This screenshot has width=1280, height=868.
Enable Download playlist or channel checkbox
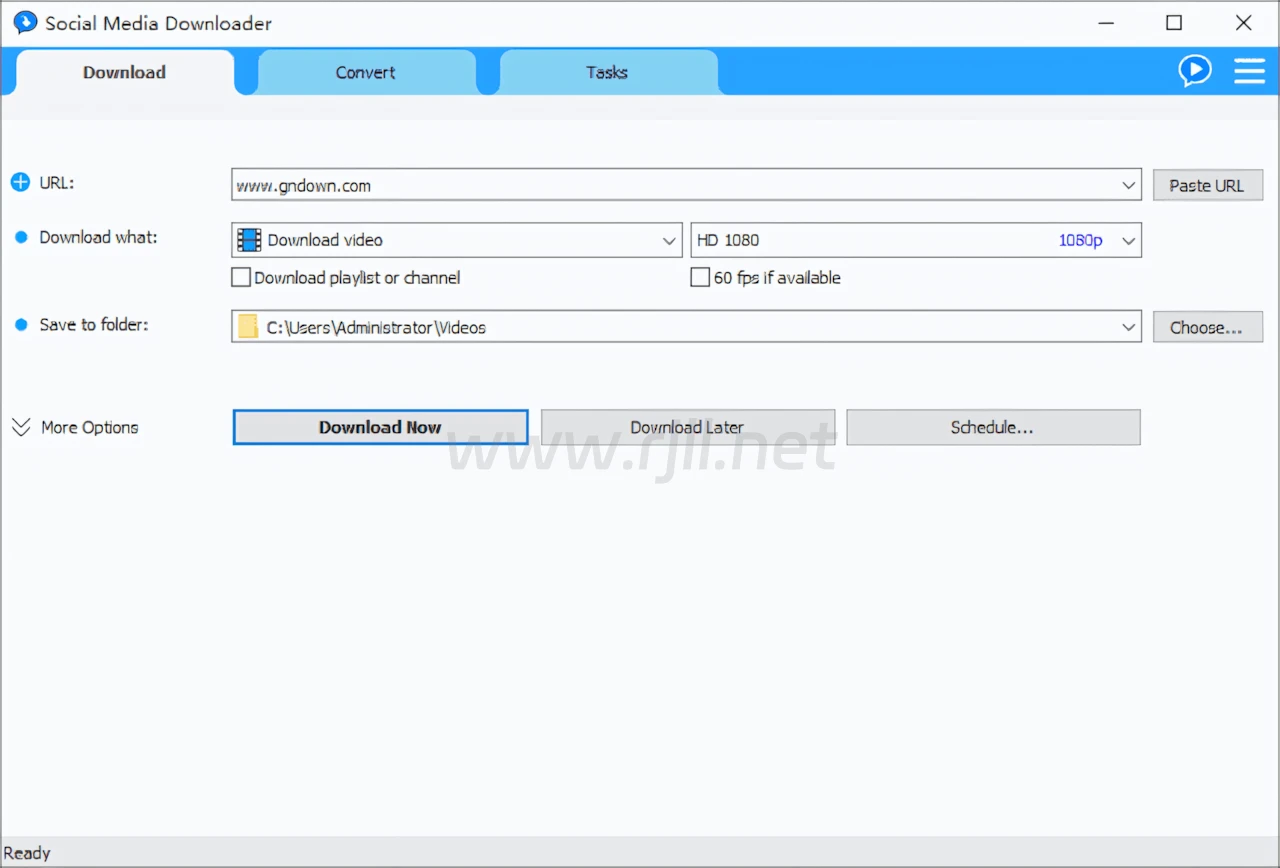(x=241, y=278)
